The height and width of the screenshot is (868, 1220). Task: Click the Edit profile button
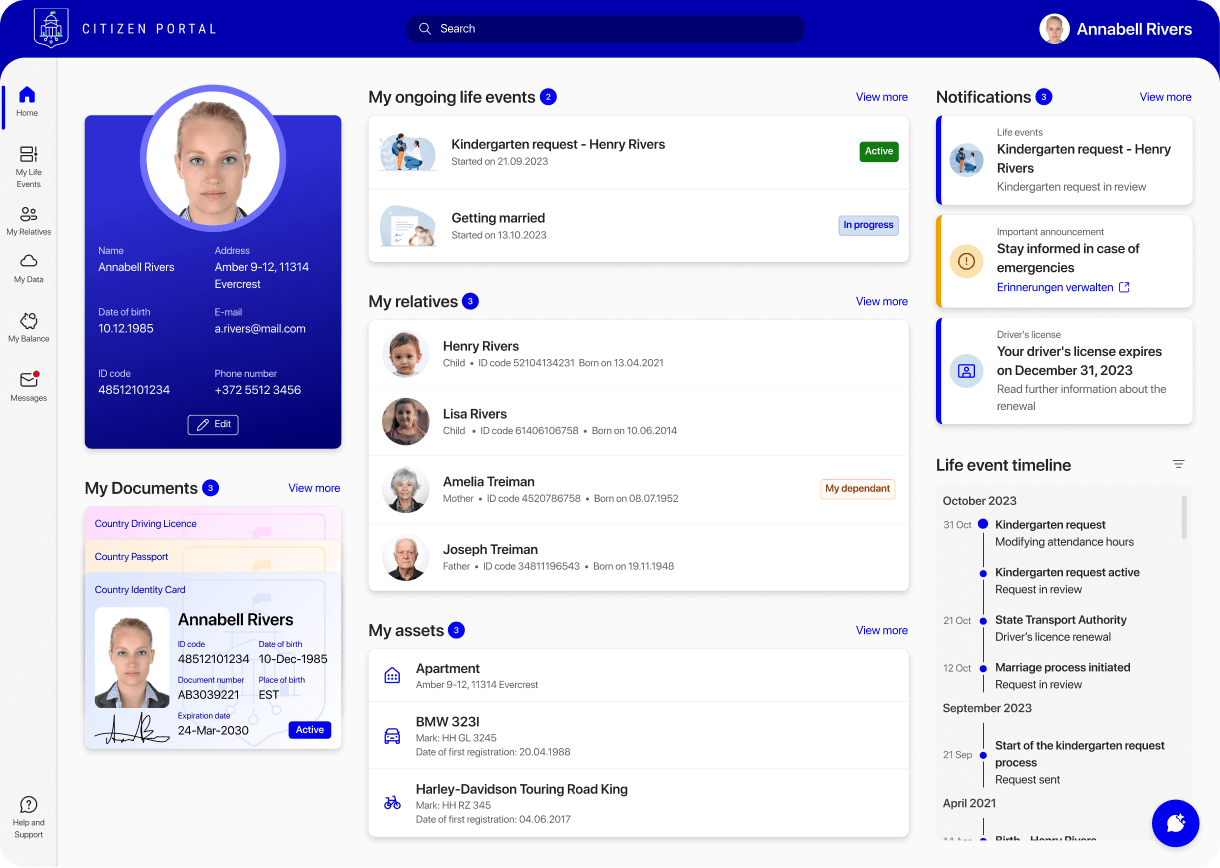tap(213, 424)
